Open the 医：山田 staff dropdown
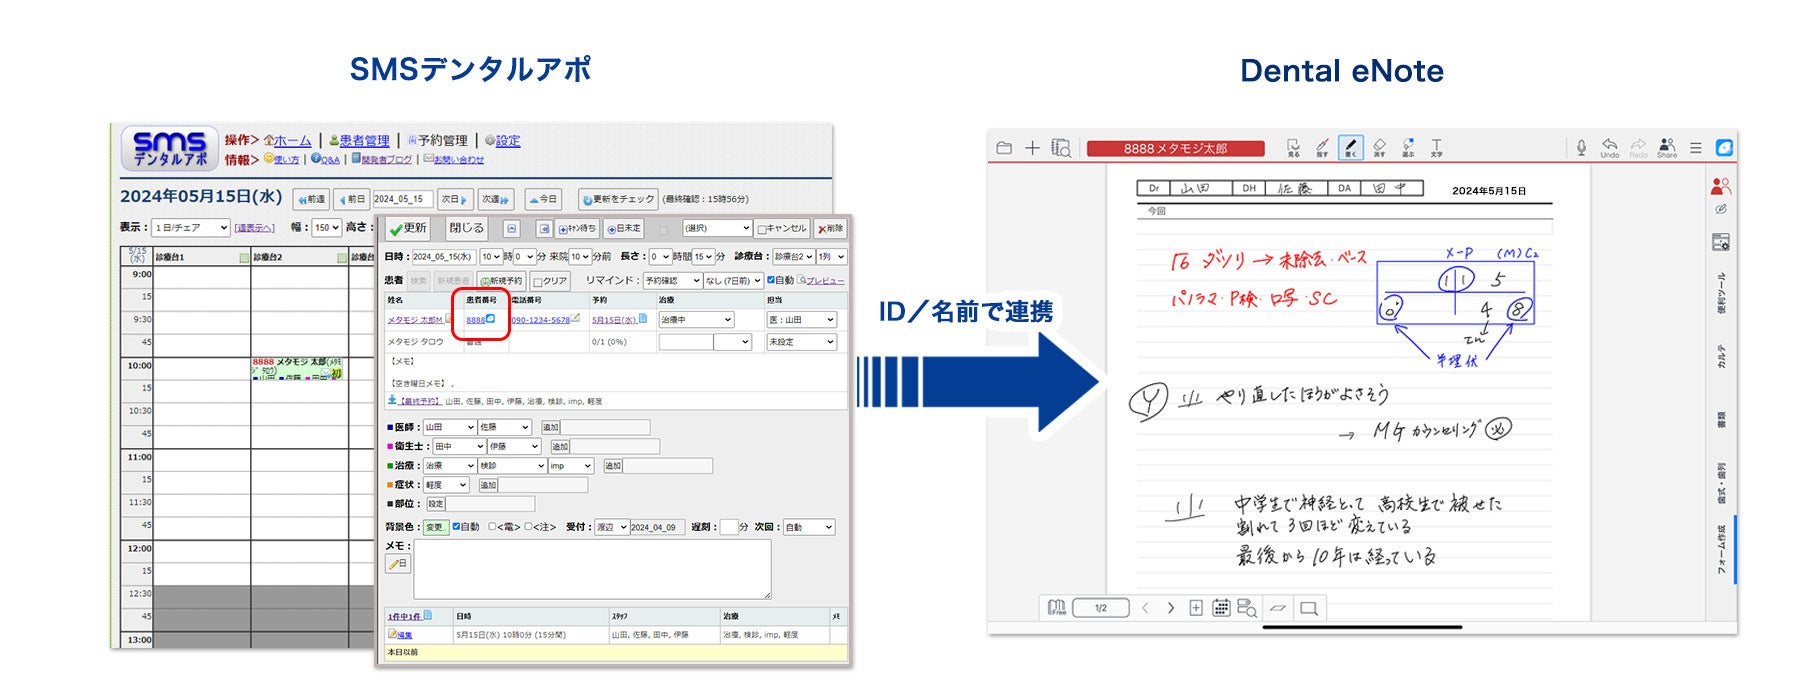This screenshot has height=700, width=1800. 801,320
